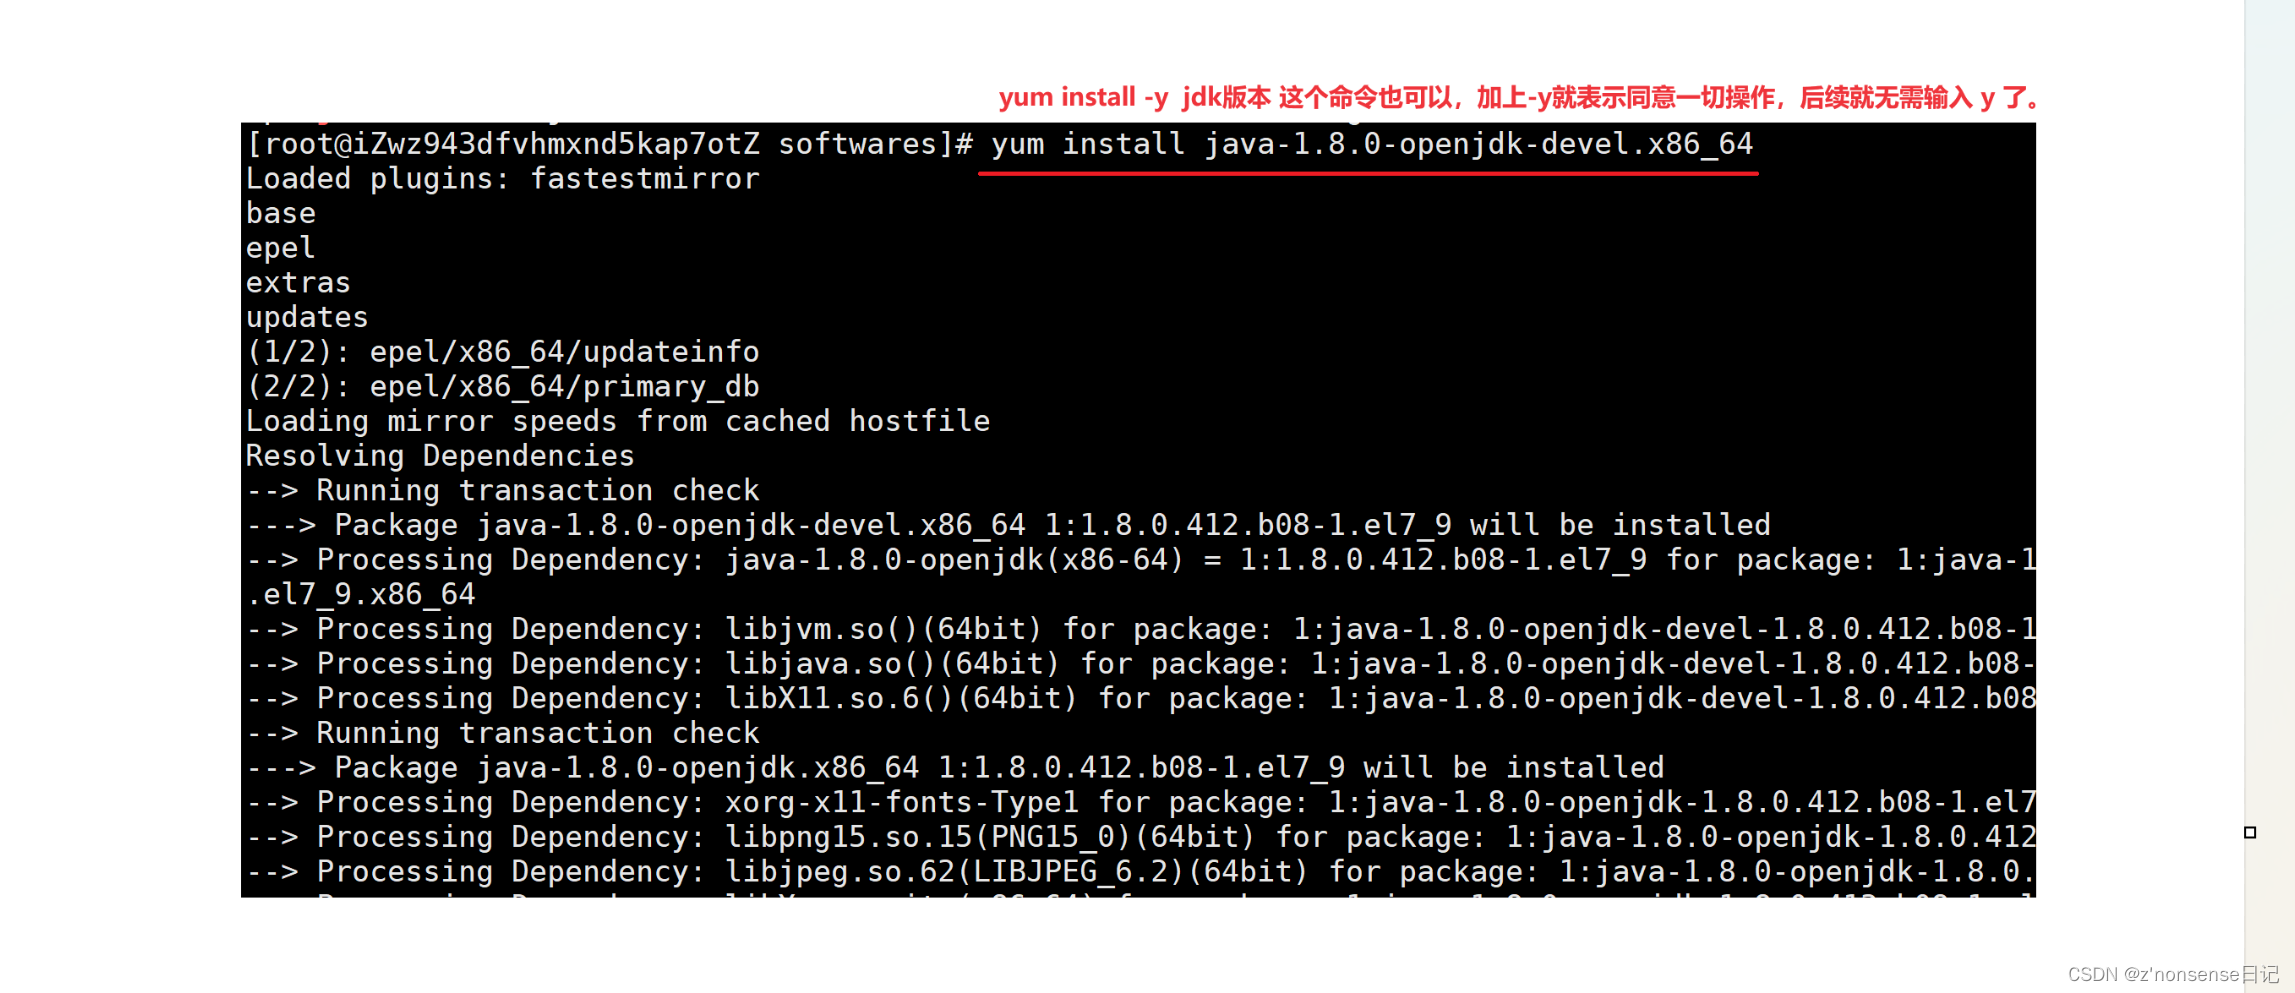2295x993 pixels.
Task: Click the red Chinese annotation about yum -y
Action: pyautogui.click(x=1519, y=97)
